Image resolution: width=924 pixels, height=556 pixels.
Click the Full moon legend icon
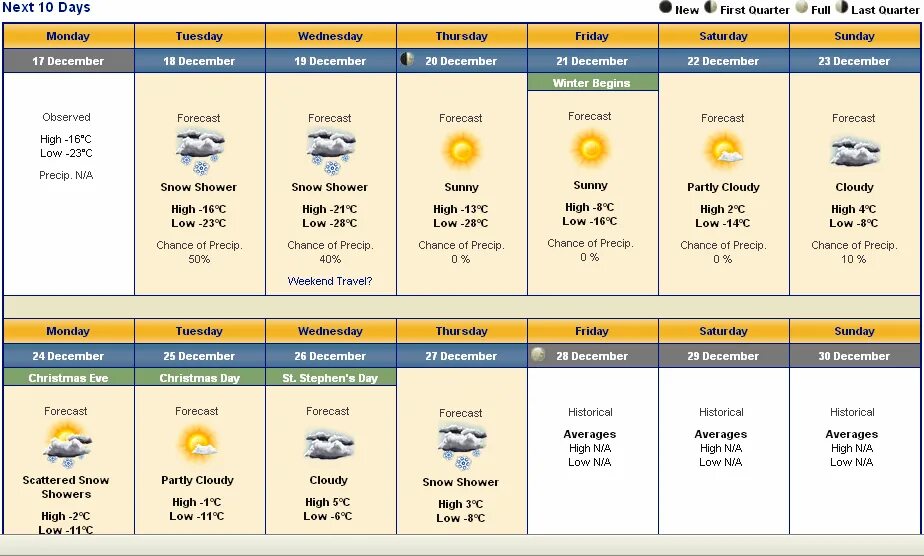(x=802, y=8)
